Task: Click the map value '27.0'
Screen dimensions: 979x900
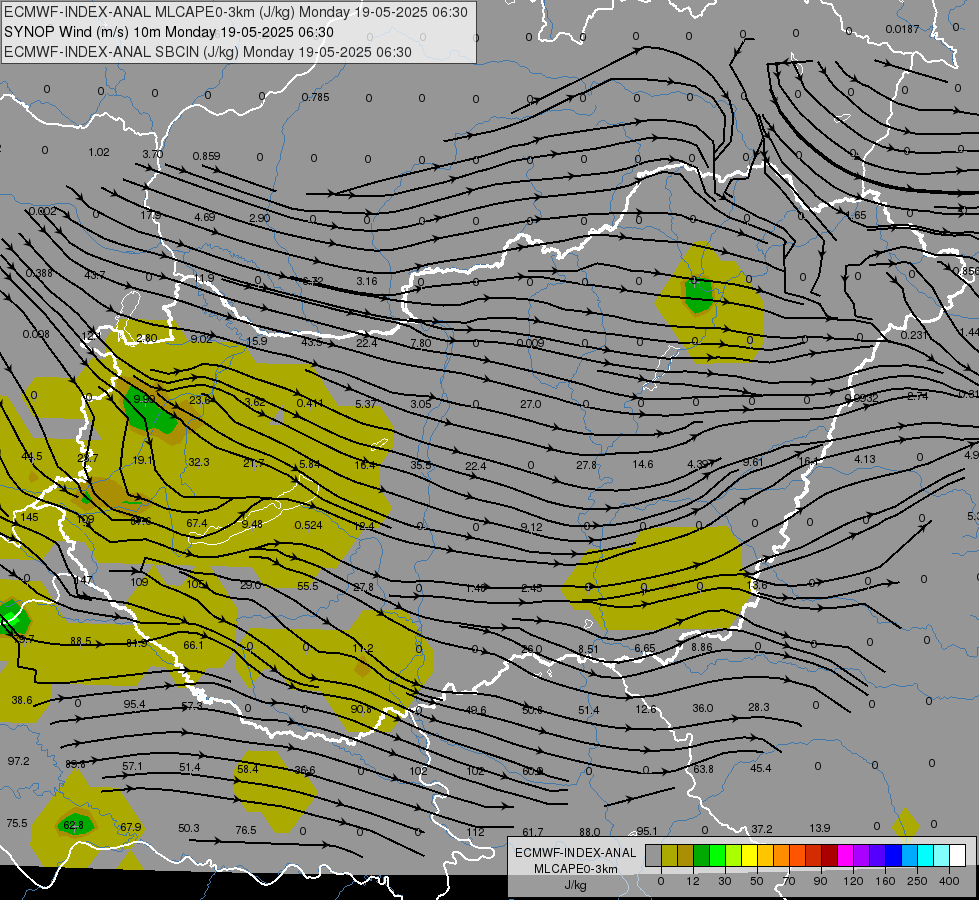Action: 531,404
